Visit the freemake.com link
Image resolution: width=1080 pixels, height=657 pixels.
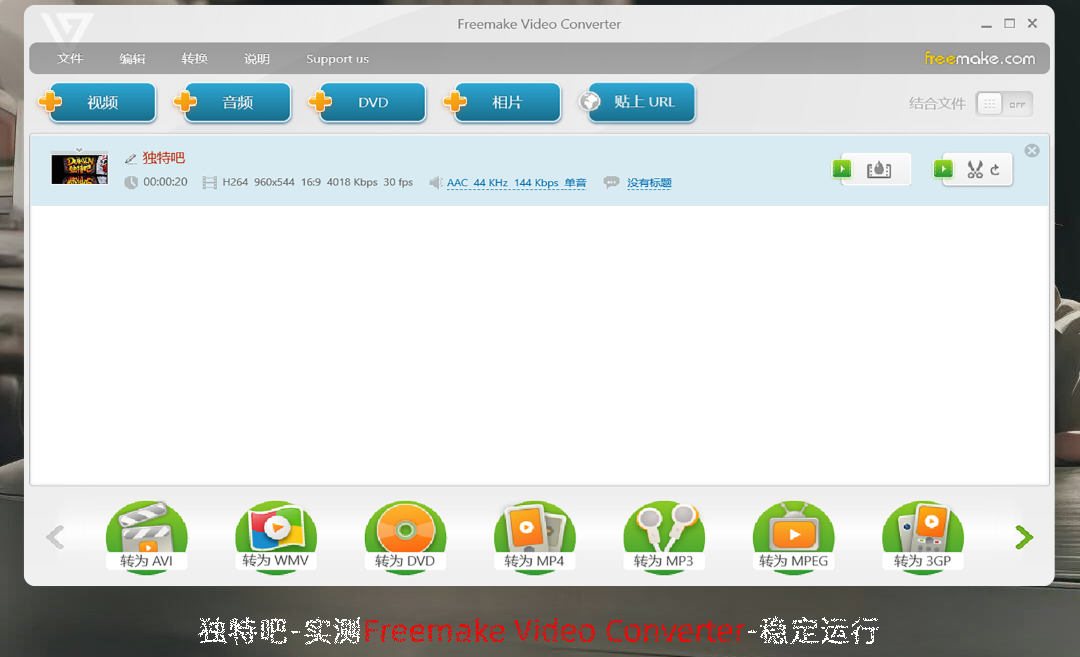(x=979, y=59)
